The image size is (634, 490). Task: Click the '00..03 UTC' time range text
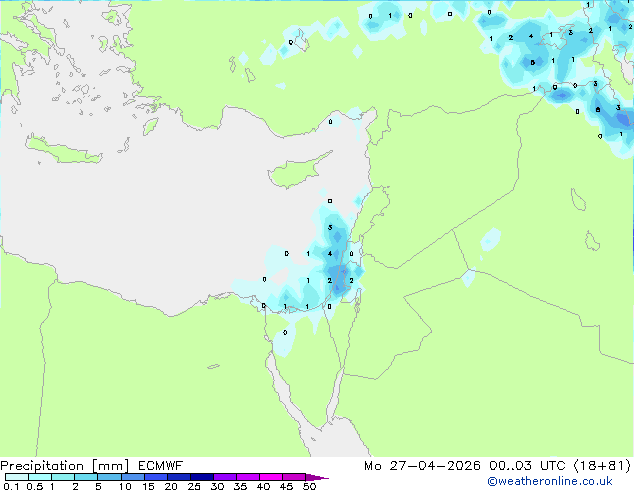(527, 466)
